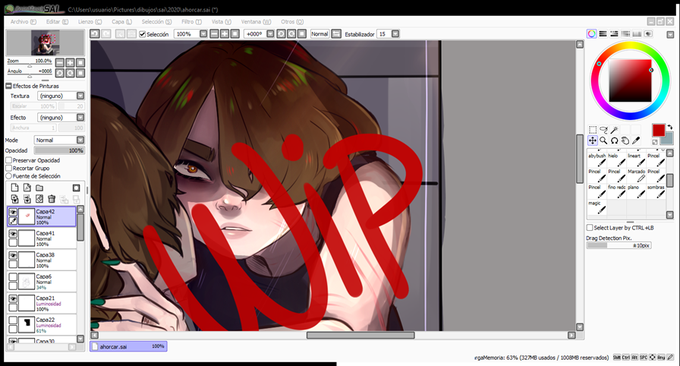Show layer Capa6 using visibility box
This screenshot has height=366, width=680.
pos(13,277)
